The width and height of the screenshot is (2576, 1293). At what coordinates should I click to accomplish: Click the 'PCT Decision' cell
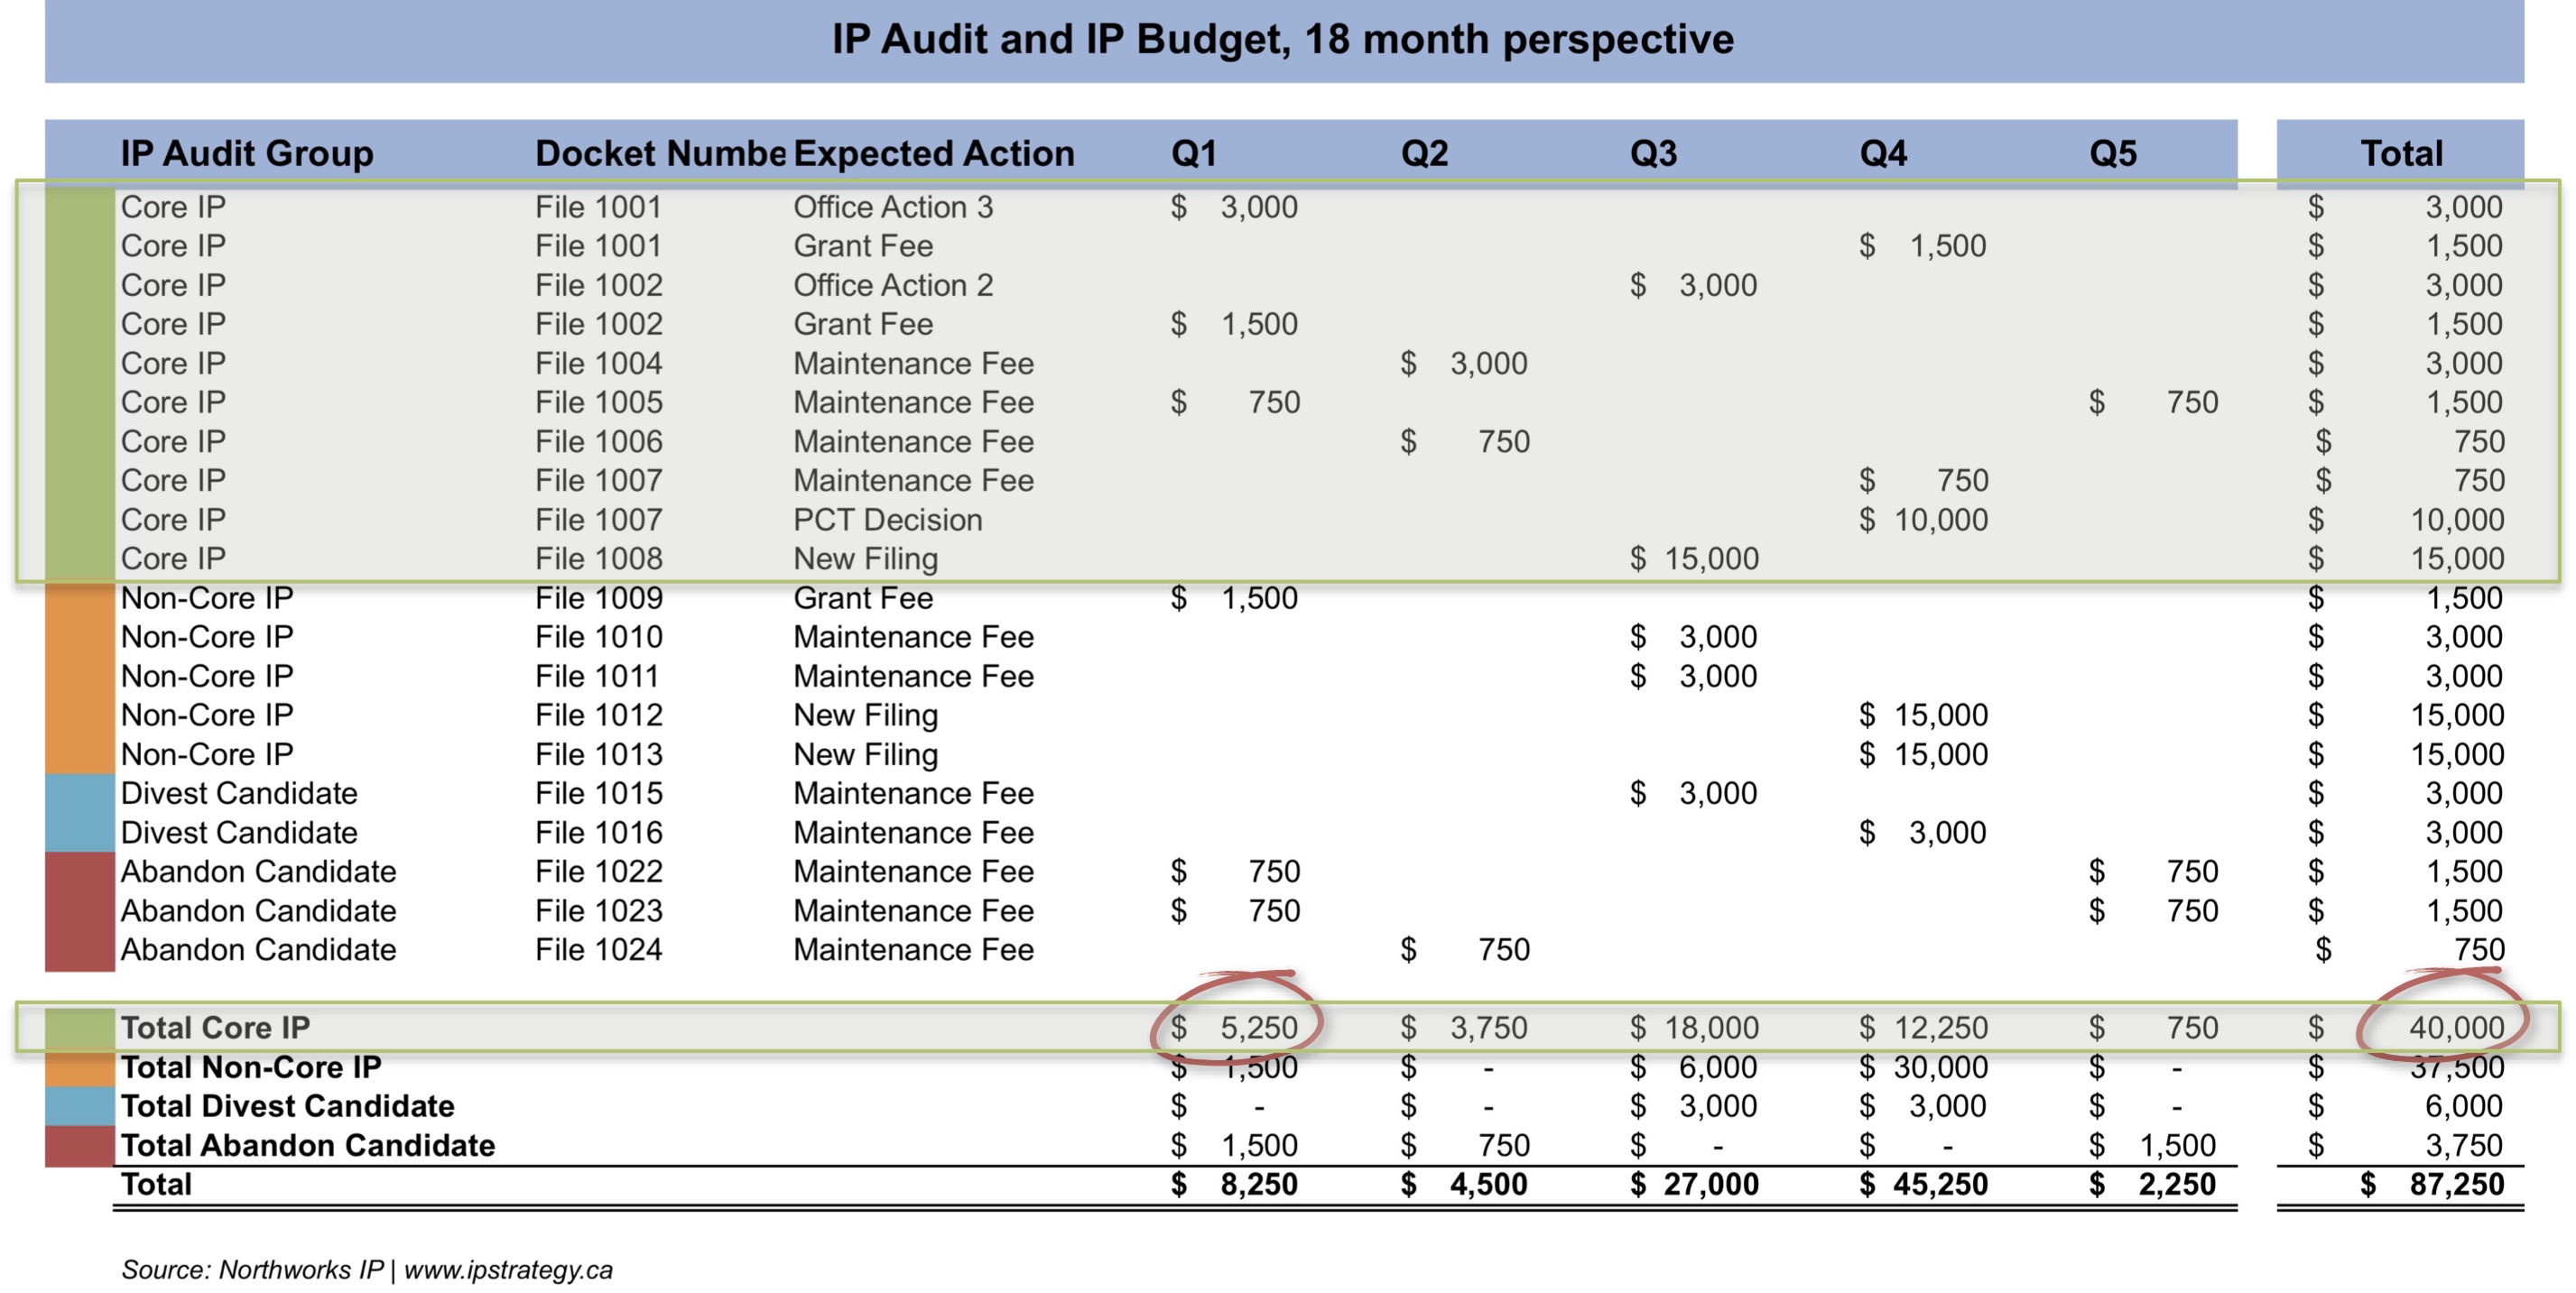click(x=887, y=520)
